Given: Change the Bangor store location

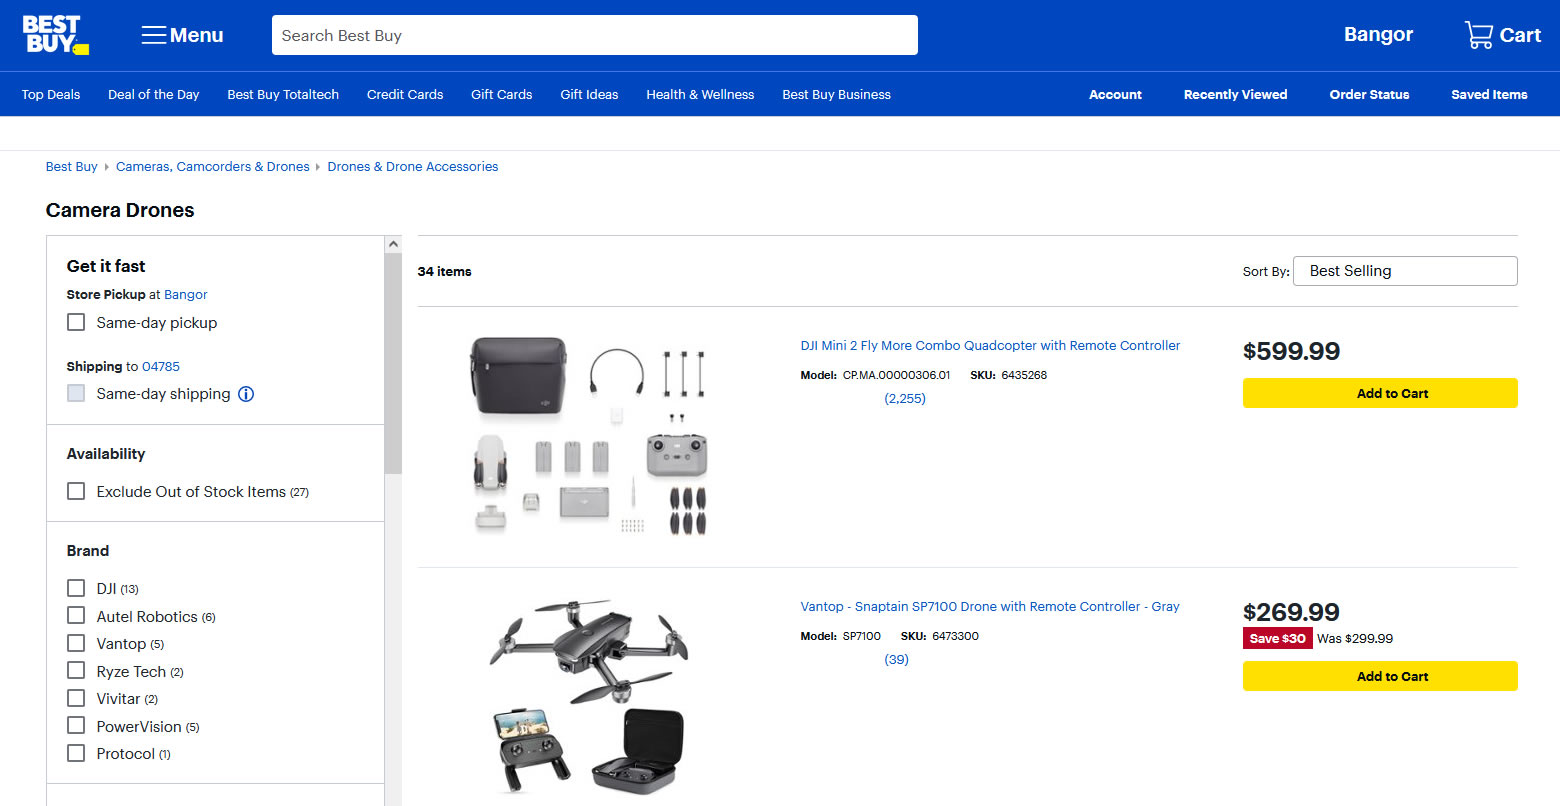Looking at the screenshot, I should pyautogui.click(x=1377, y=35).
